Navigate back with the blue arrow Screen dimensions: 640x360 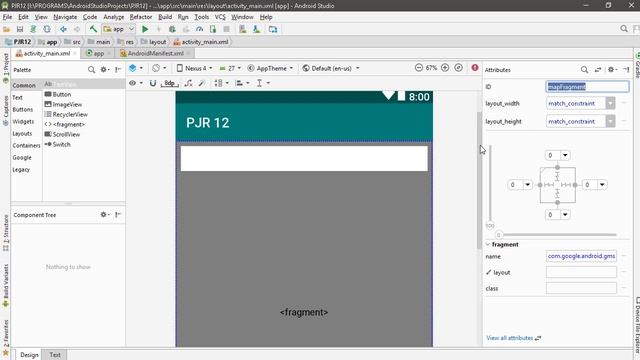point(63,29)
